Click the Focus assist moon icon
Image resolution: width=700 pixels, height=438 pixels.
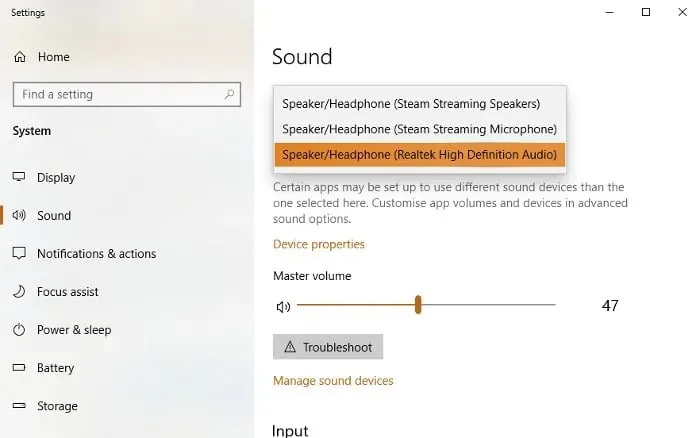click(x=19, y=292)
